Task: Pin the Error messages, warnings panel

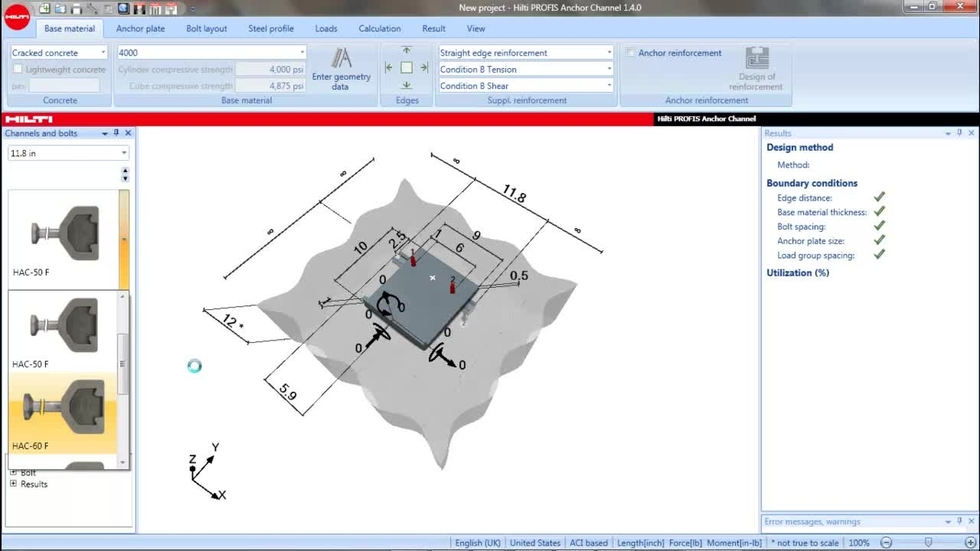Action: click(x=959, y=521)
